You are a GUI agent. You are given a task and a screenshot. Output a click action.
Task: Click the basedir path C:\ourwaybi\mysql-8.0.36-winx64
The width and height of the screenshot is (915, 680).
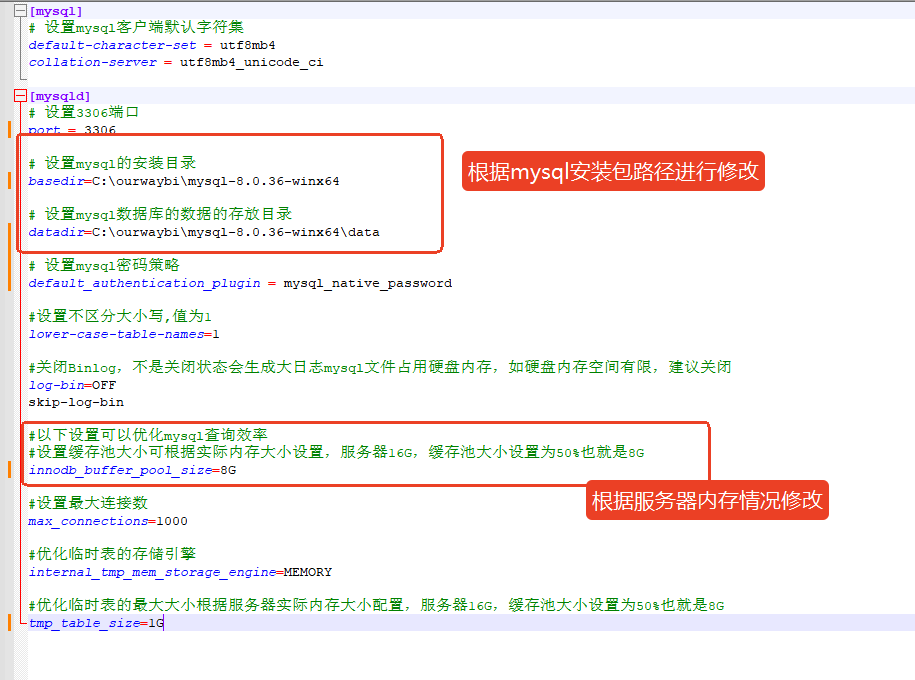216,181
